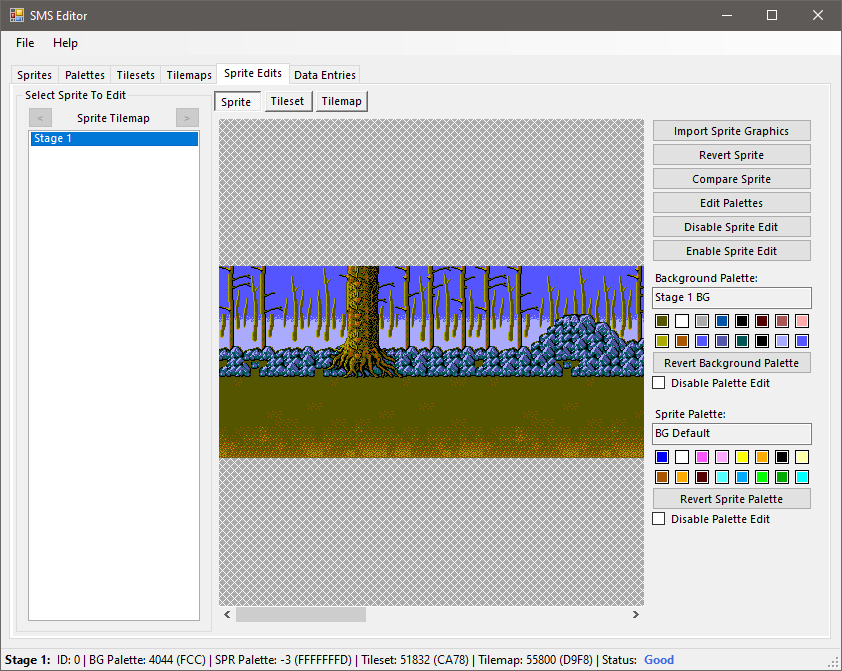Click Import Sprite Graphics button
This screenshot has height=671, width=842.
731,131
